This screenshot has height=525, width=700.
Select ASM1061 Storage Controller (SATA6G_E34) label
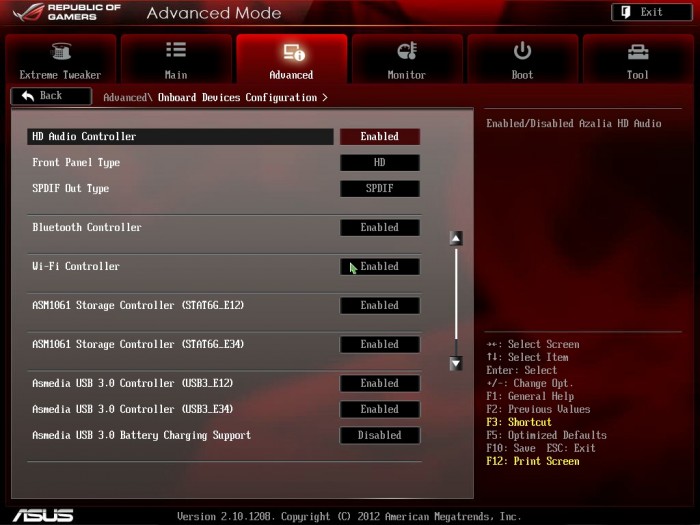(x=138, y=344)
